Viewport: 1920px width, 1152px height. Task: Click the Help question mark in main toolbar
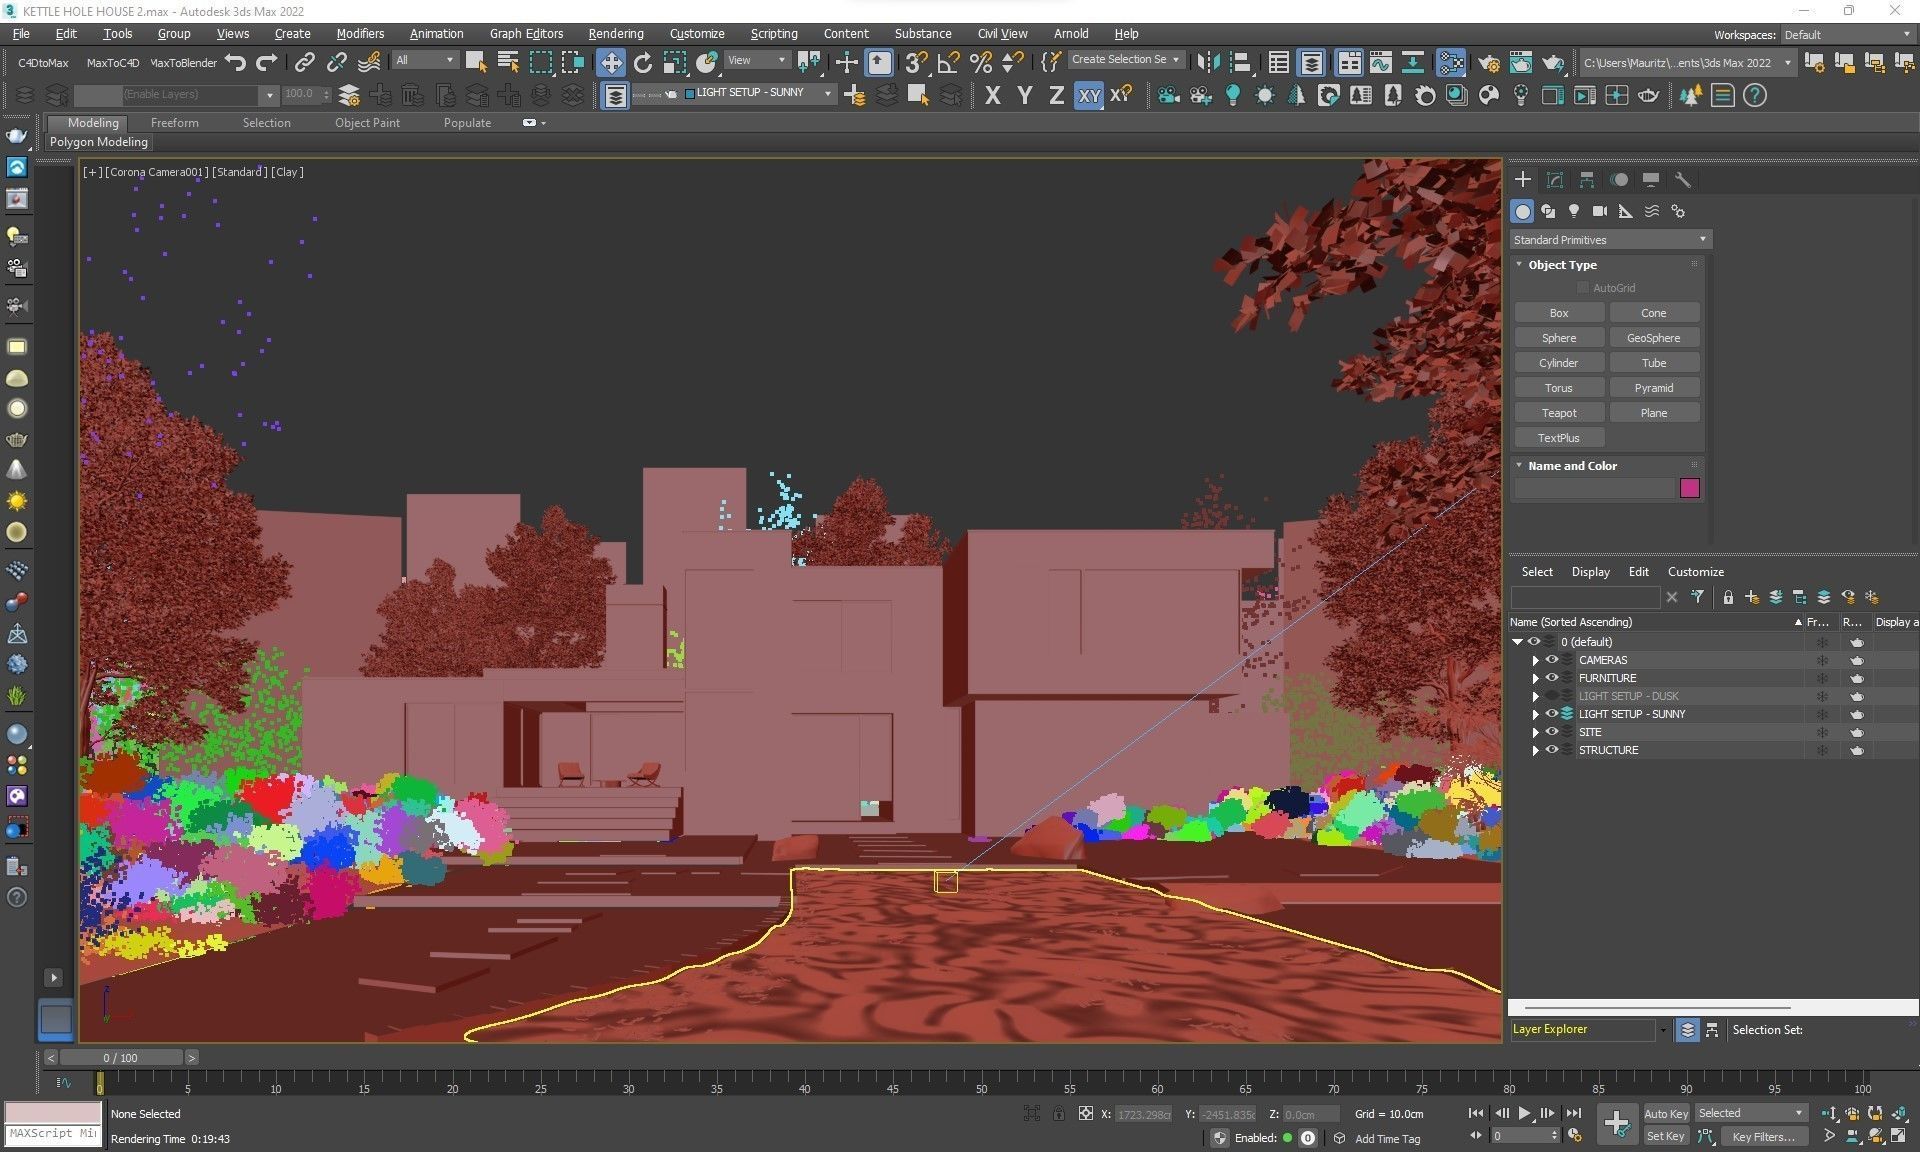click(x=1755, y=96)
